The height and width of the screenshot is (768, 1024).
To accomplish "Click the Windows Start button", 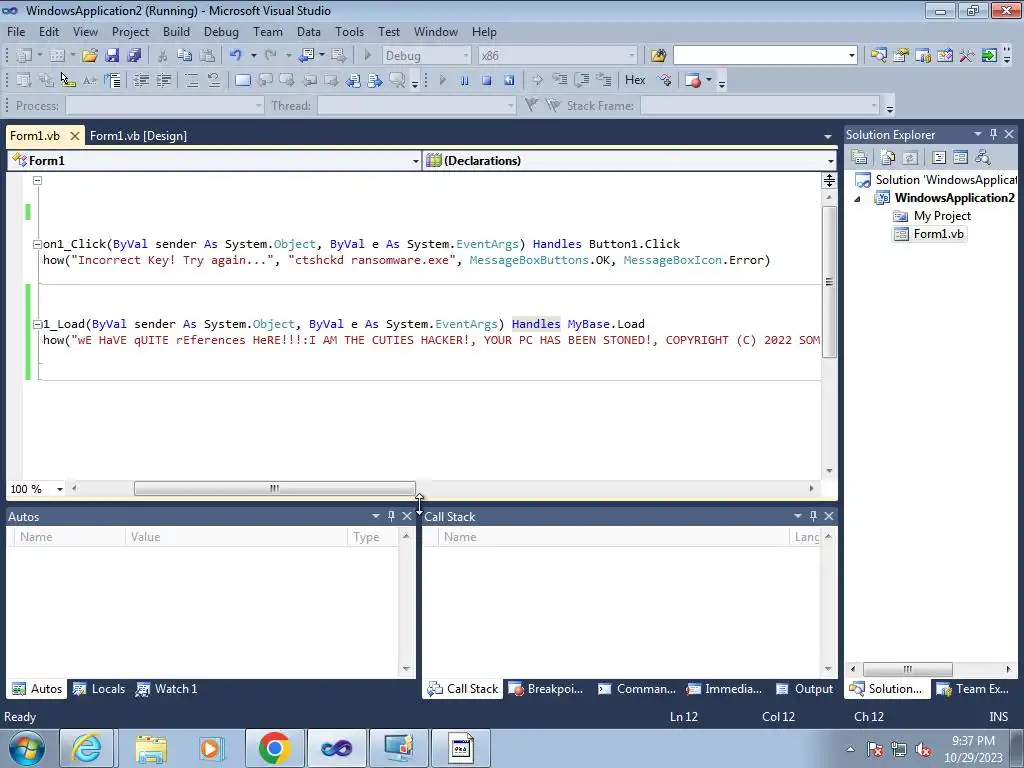I will tap(27, 748).
